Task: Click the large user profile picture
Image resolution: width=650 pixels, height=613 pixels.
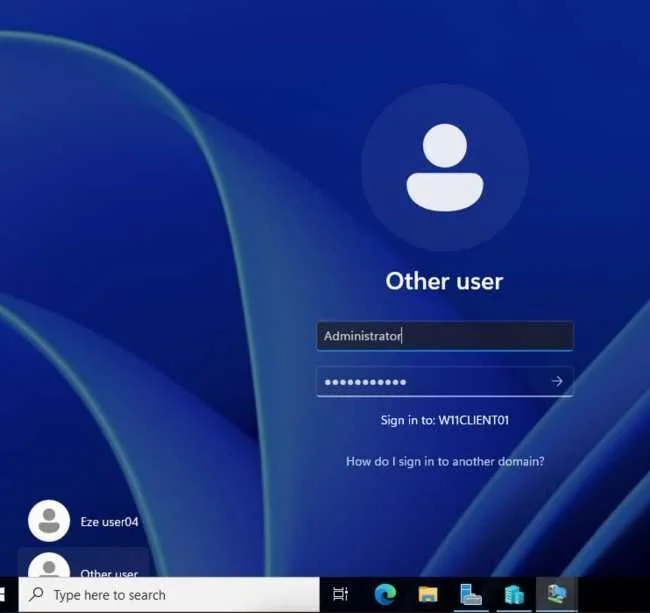Action: tap(444, 167)
